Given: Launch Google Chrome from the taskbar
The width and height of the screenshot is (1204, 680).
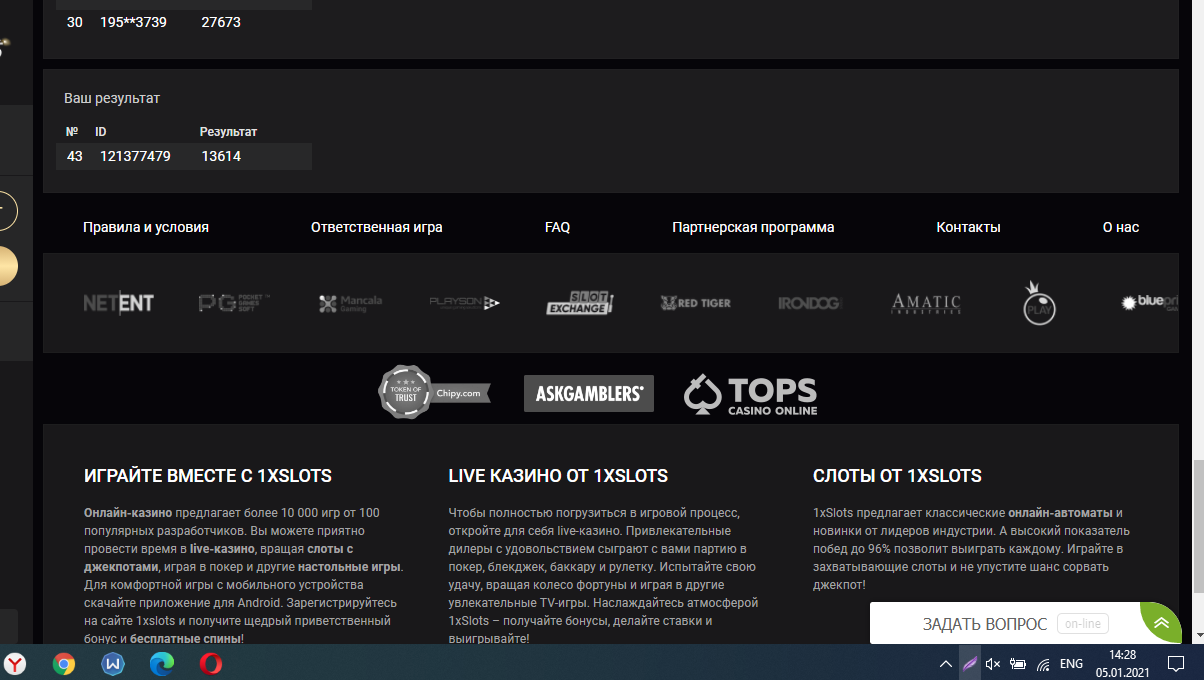Looking at the screenshot, I should pyautogui.click(x=64, y=663).
